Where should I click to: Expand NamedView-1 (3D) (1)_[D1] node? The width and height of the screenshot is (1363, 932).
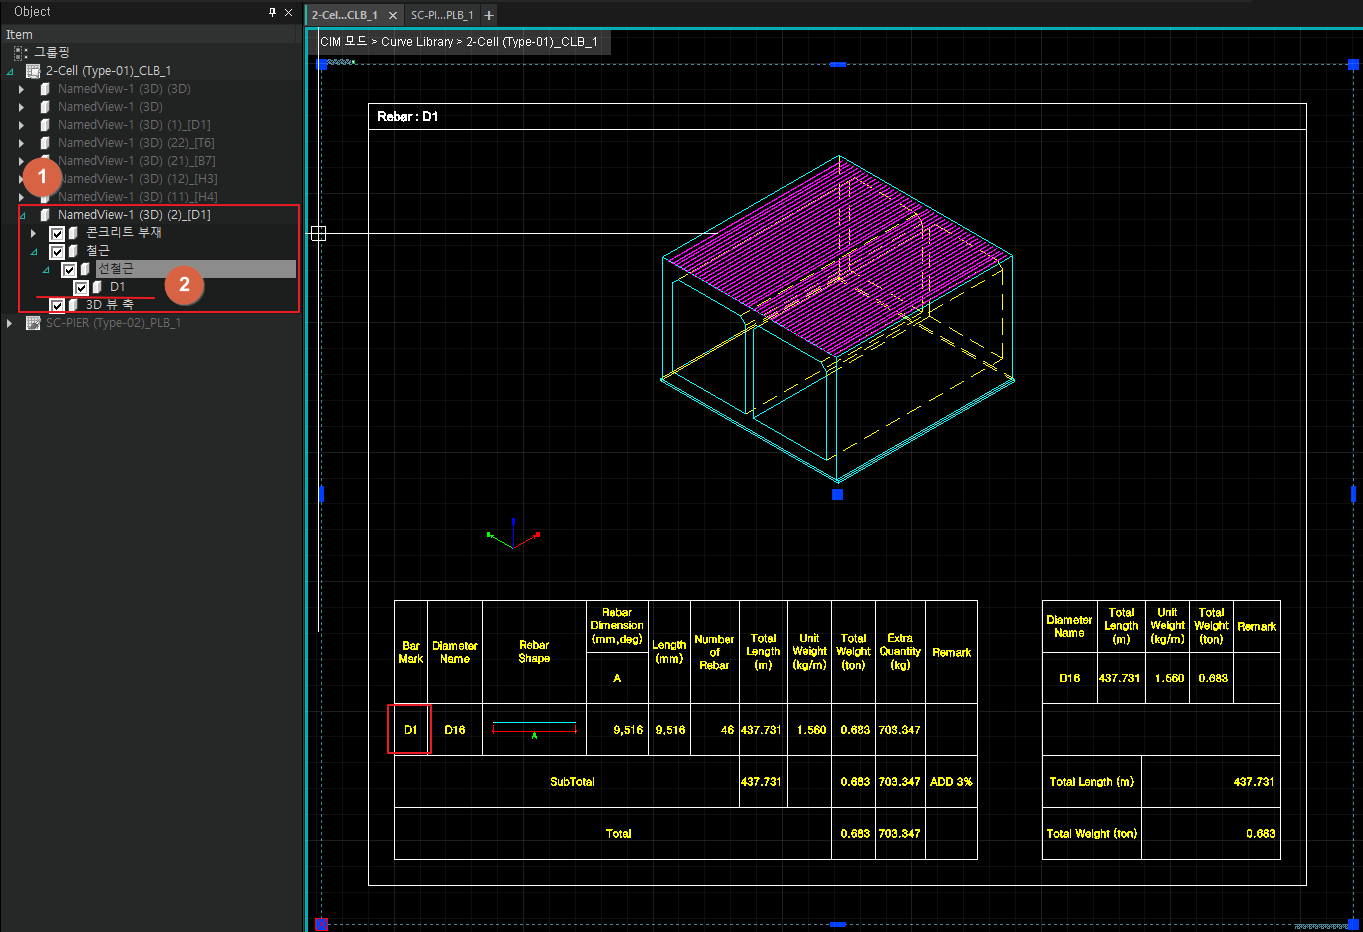tap(21, 125)
